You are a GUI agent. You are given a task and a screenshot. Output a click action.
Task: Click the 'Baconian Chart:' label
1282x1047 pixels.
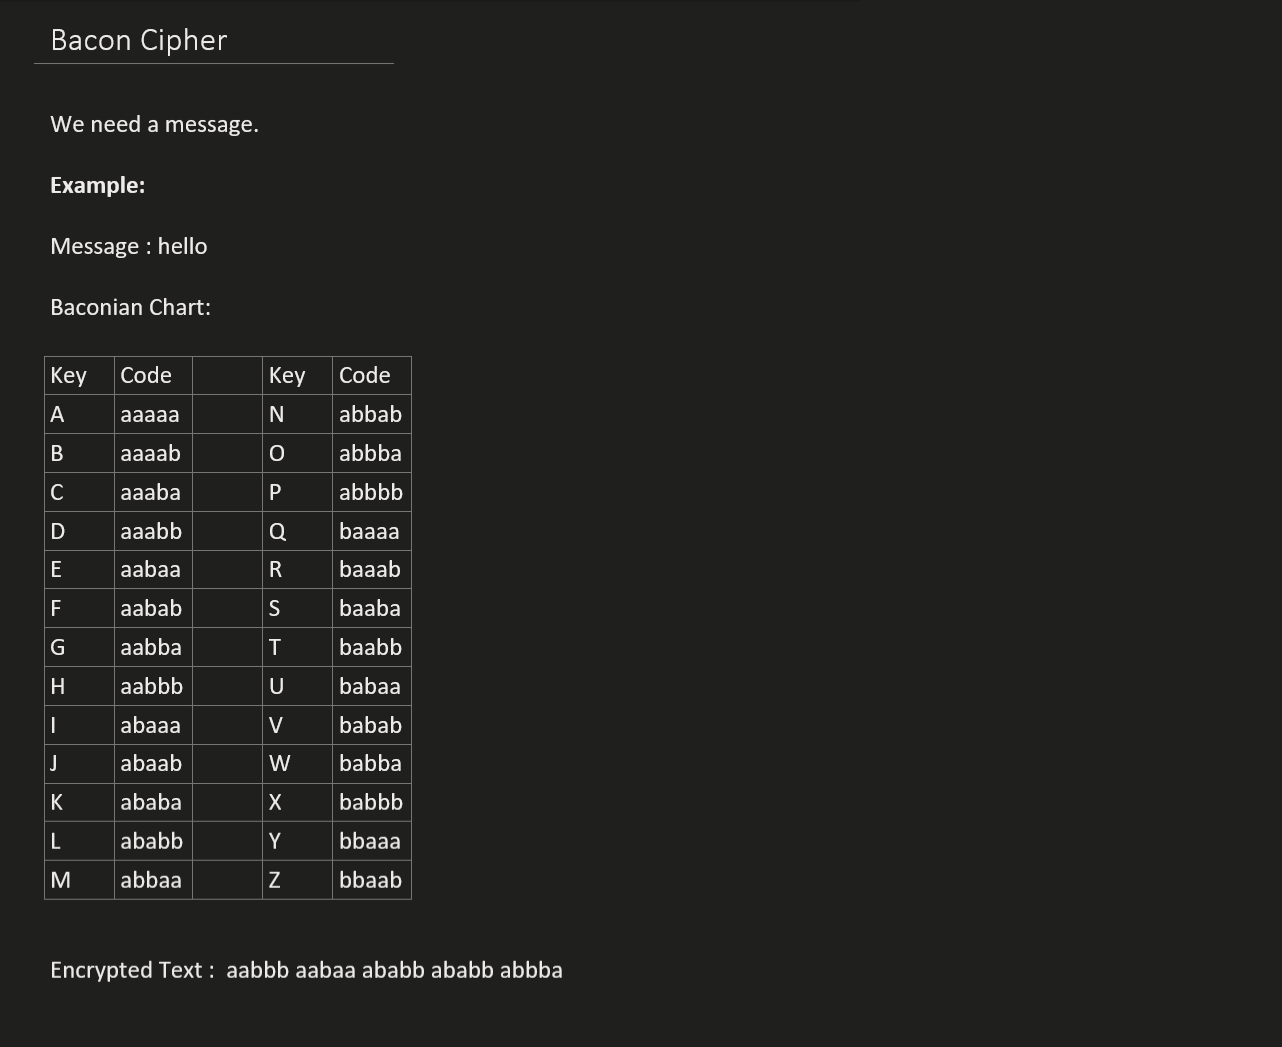131,307
